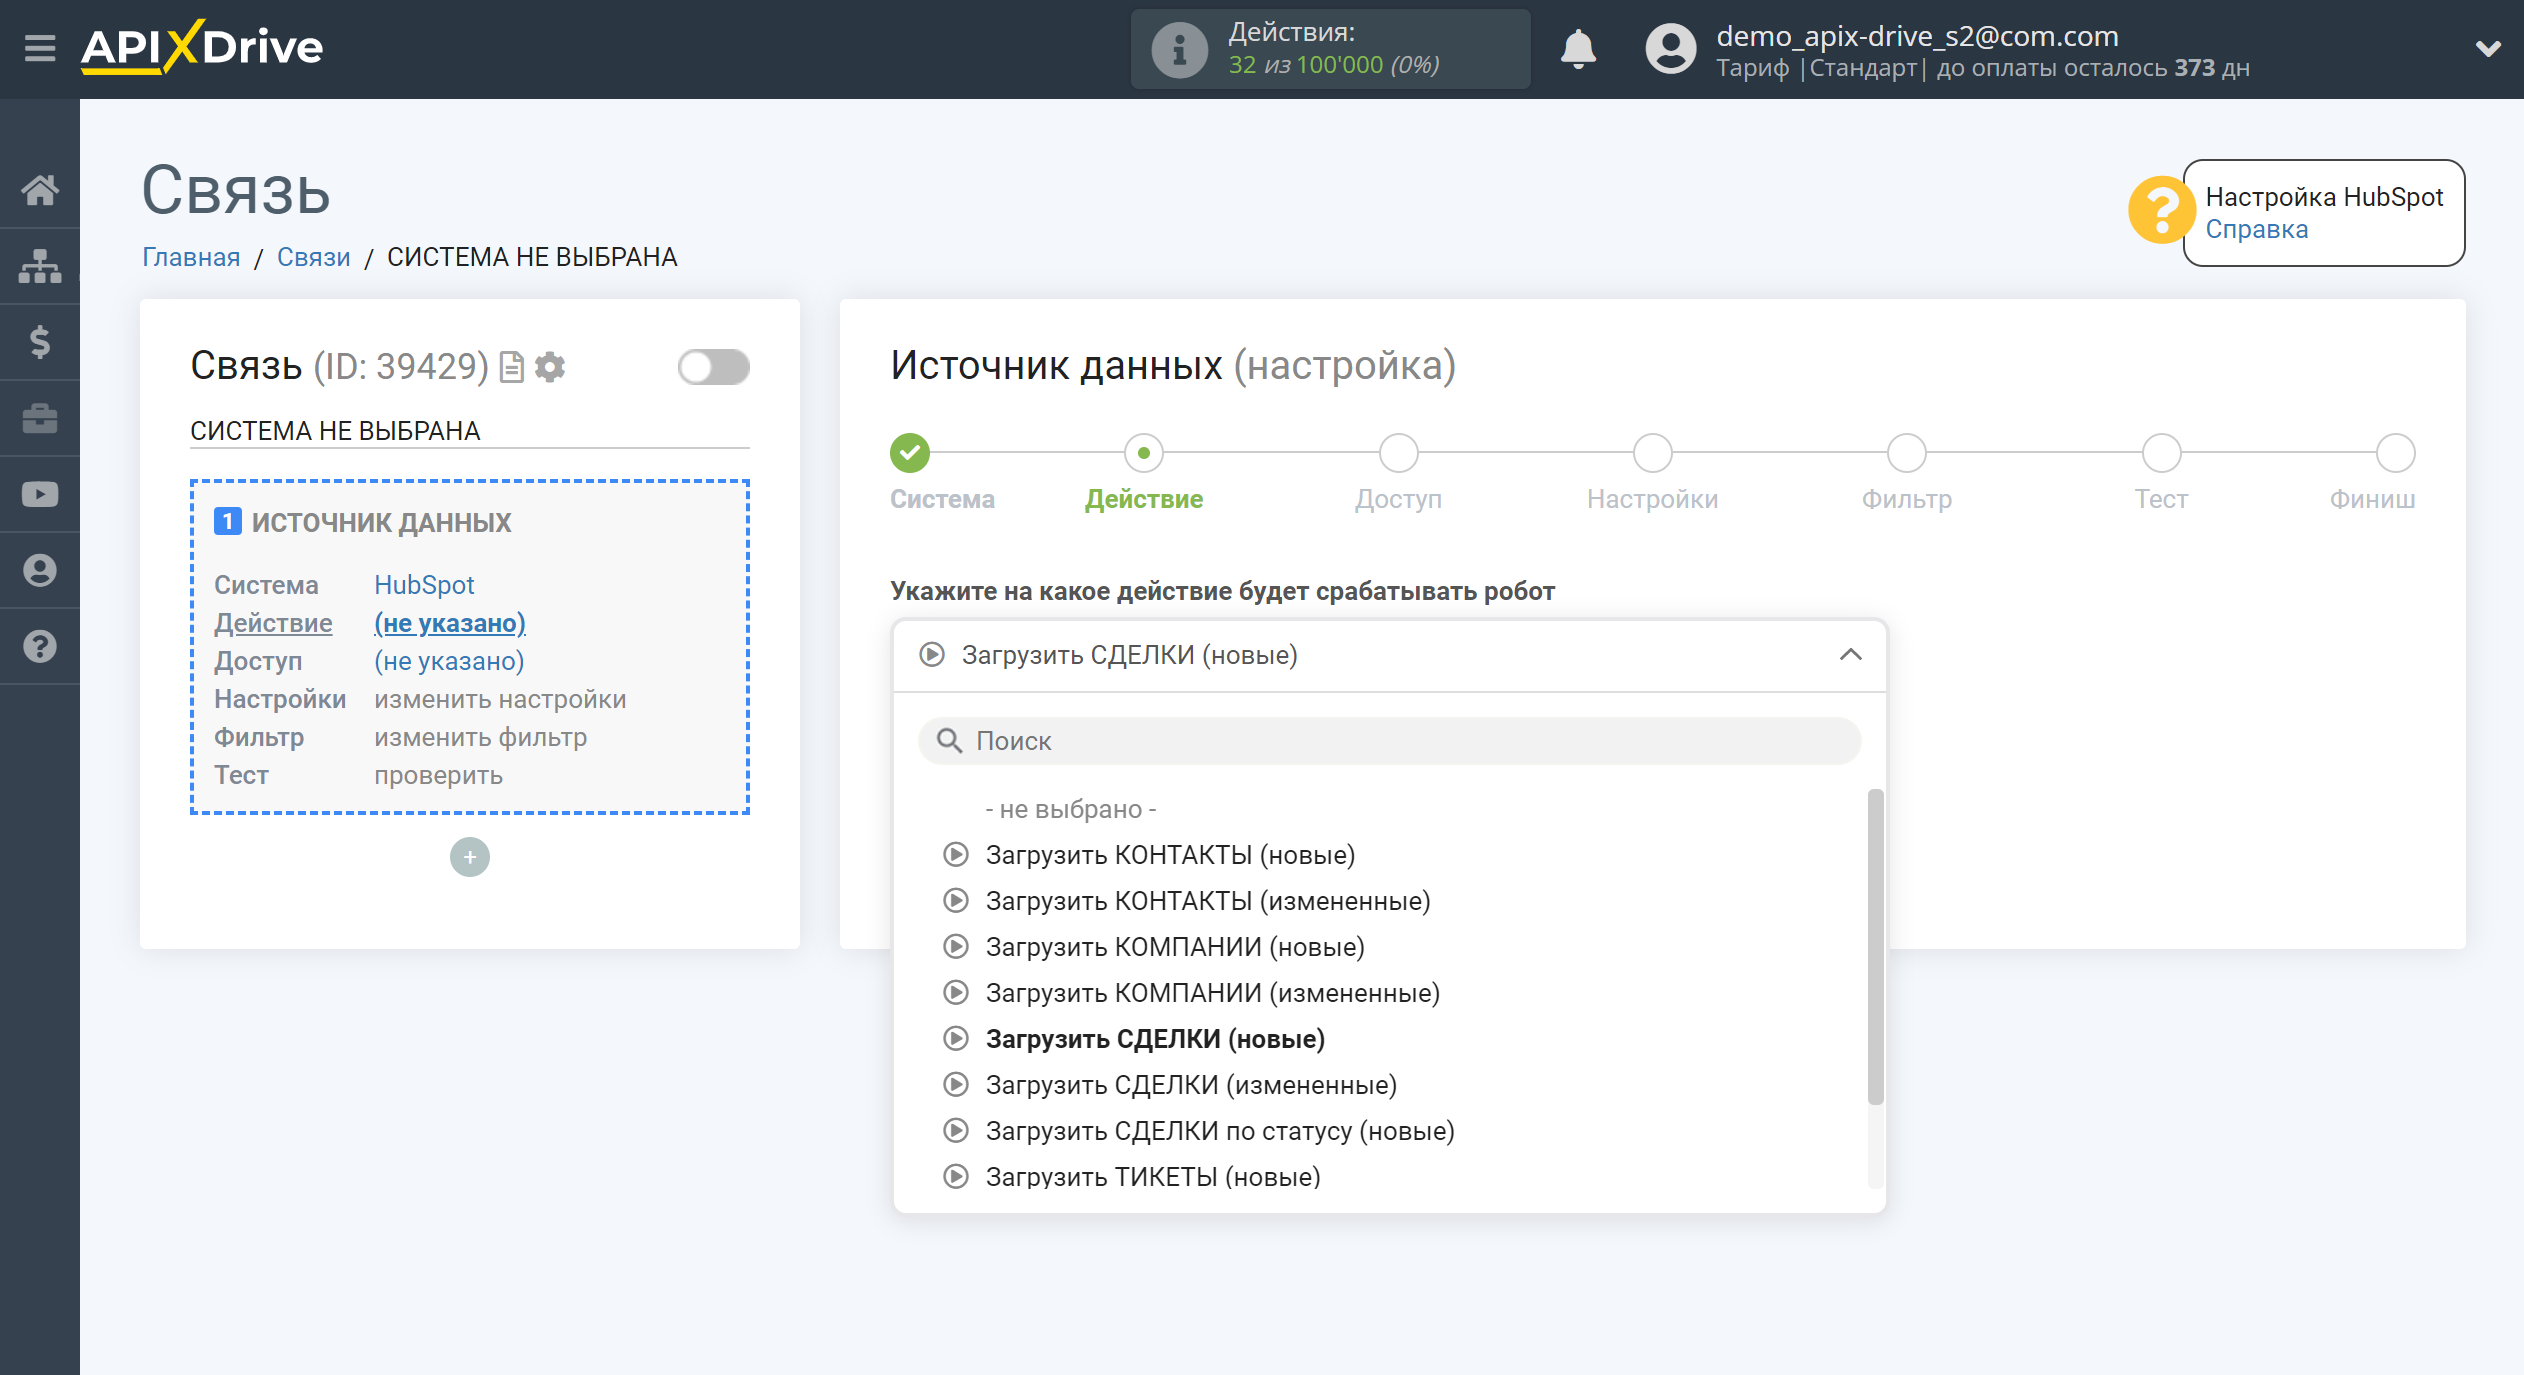2524x1375 pixels.
Task: Open the briefcase icon in sidebar
Action: click(x=40, y=418)
